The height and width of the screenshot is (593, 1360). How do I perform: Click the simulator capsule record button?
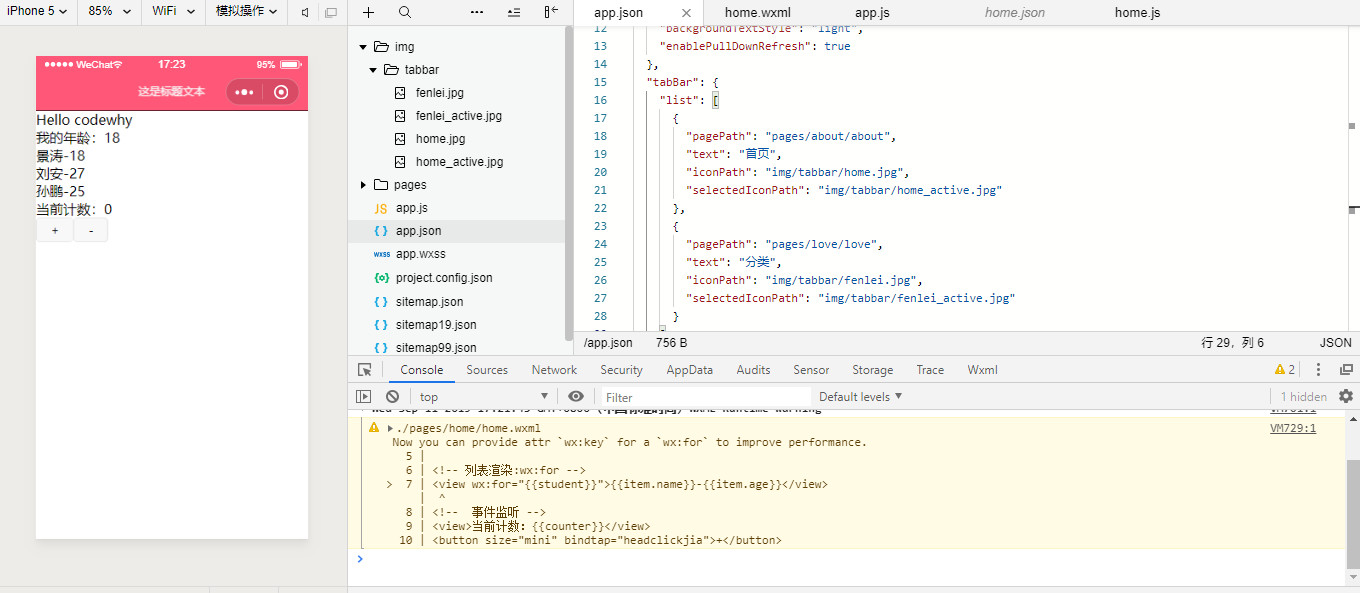tap(281, 92)
